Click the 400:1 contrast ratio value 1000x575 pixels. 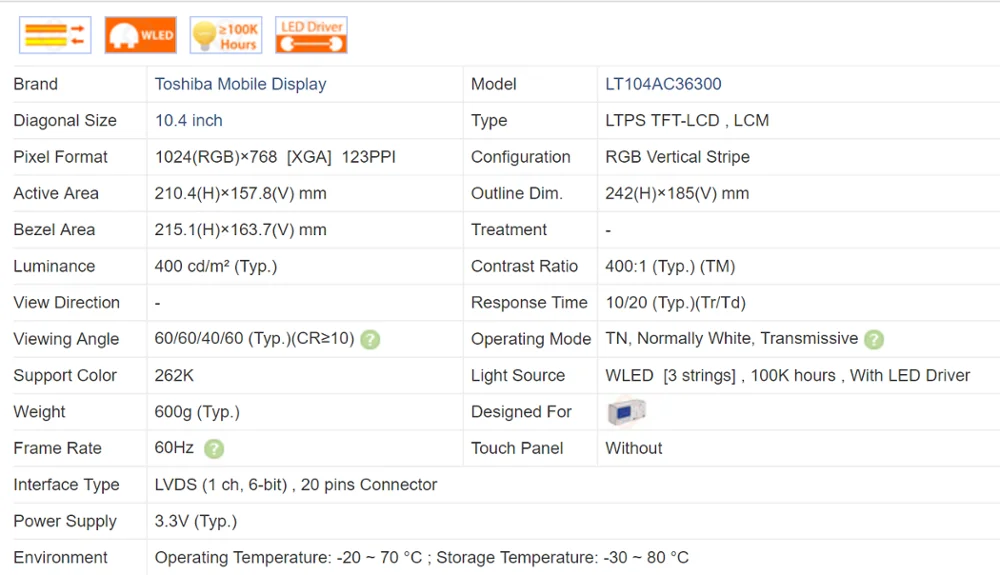coord(670,266)
